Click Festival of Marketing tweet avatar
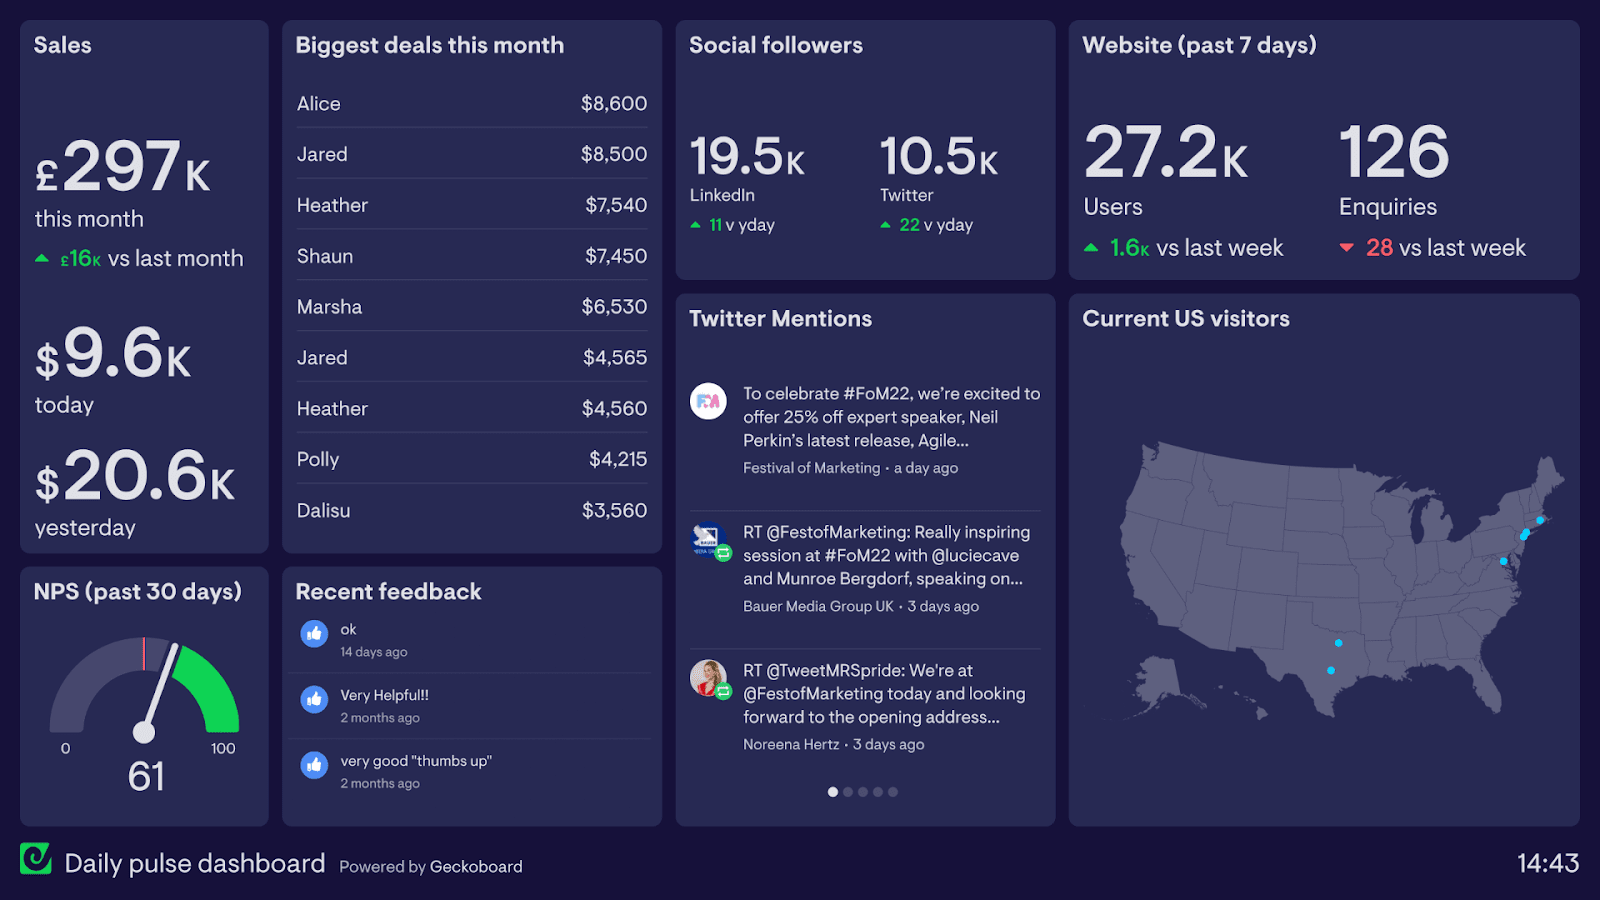 pyautogui.click(x=708, y=401)
